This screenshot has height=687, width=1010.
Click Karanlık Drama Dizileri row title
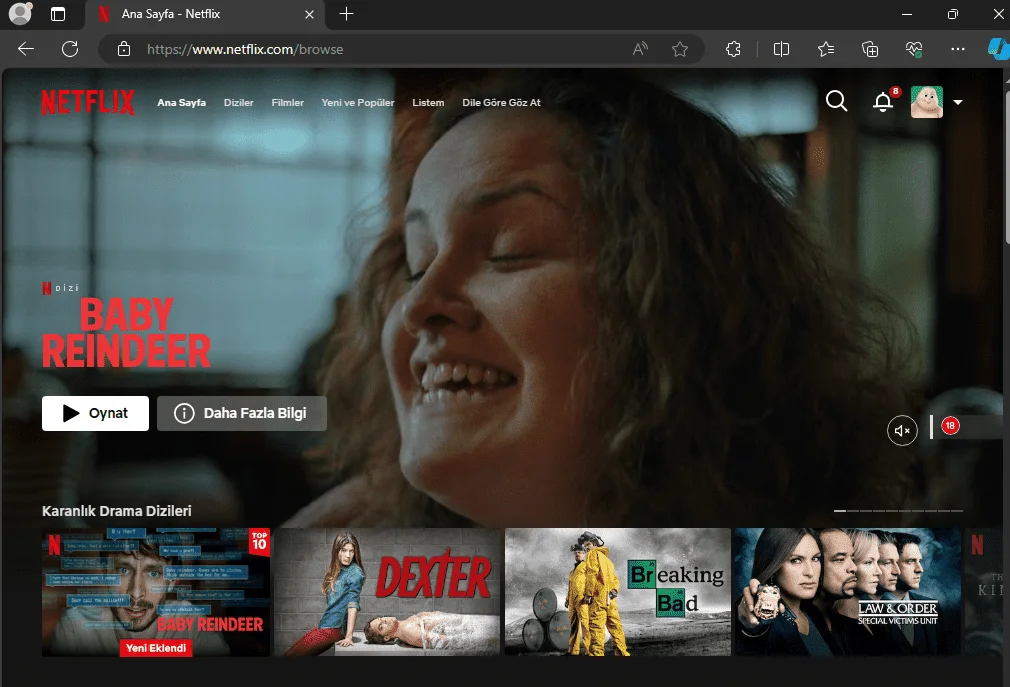(117, 511)
